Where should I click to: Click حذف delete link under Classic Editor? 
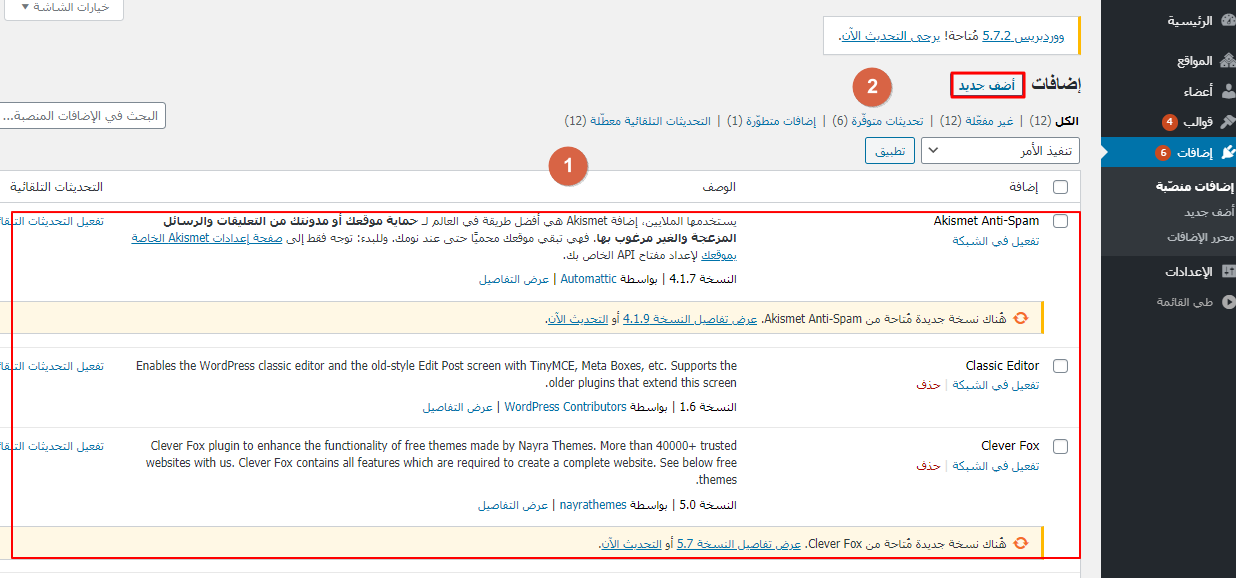pyautogui.click(x=929, y=385)
